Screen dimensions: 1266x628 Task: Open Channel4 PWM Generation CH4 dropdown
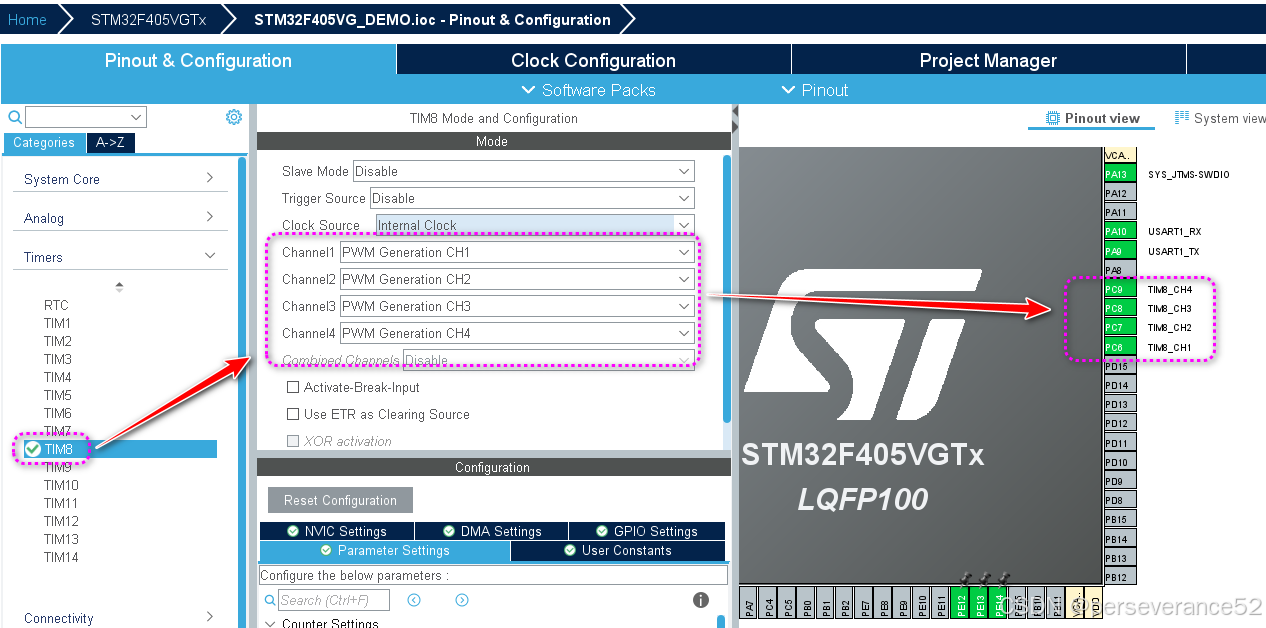point(517,333)
